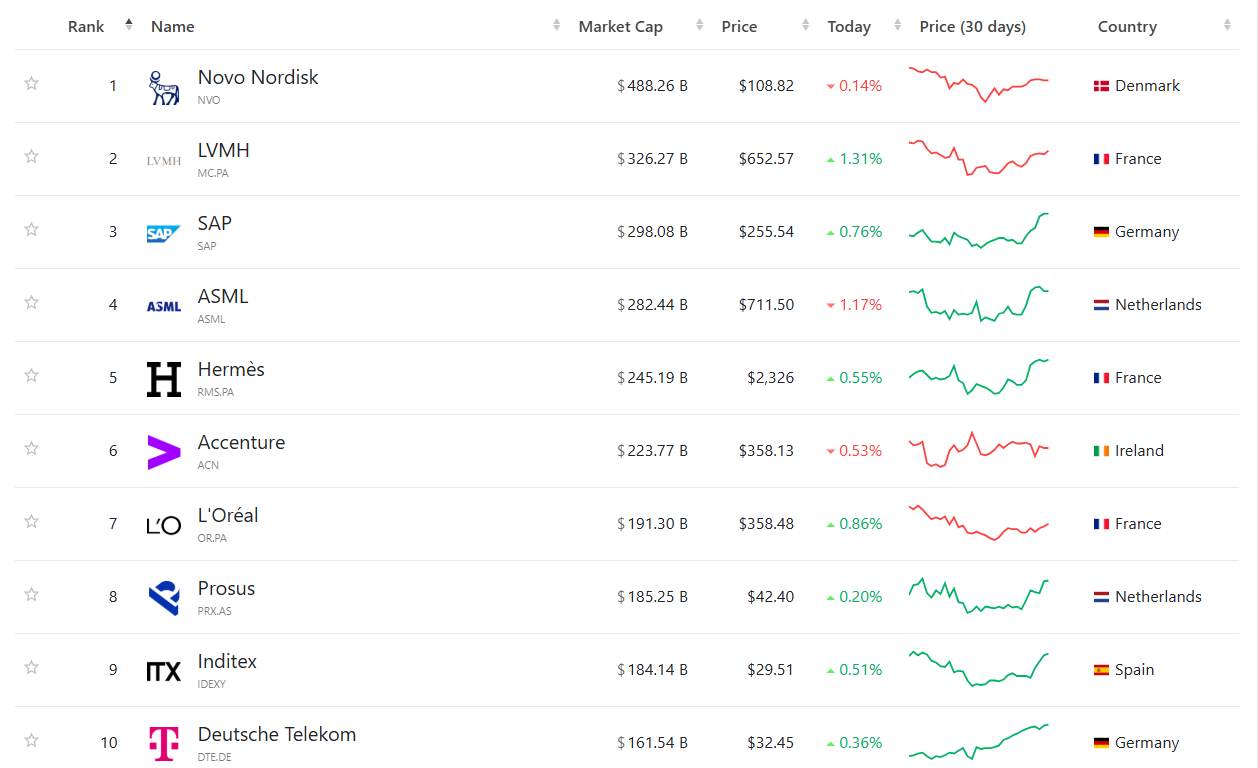
Task: Open Hermès company link
Action: 231,369
